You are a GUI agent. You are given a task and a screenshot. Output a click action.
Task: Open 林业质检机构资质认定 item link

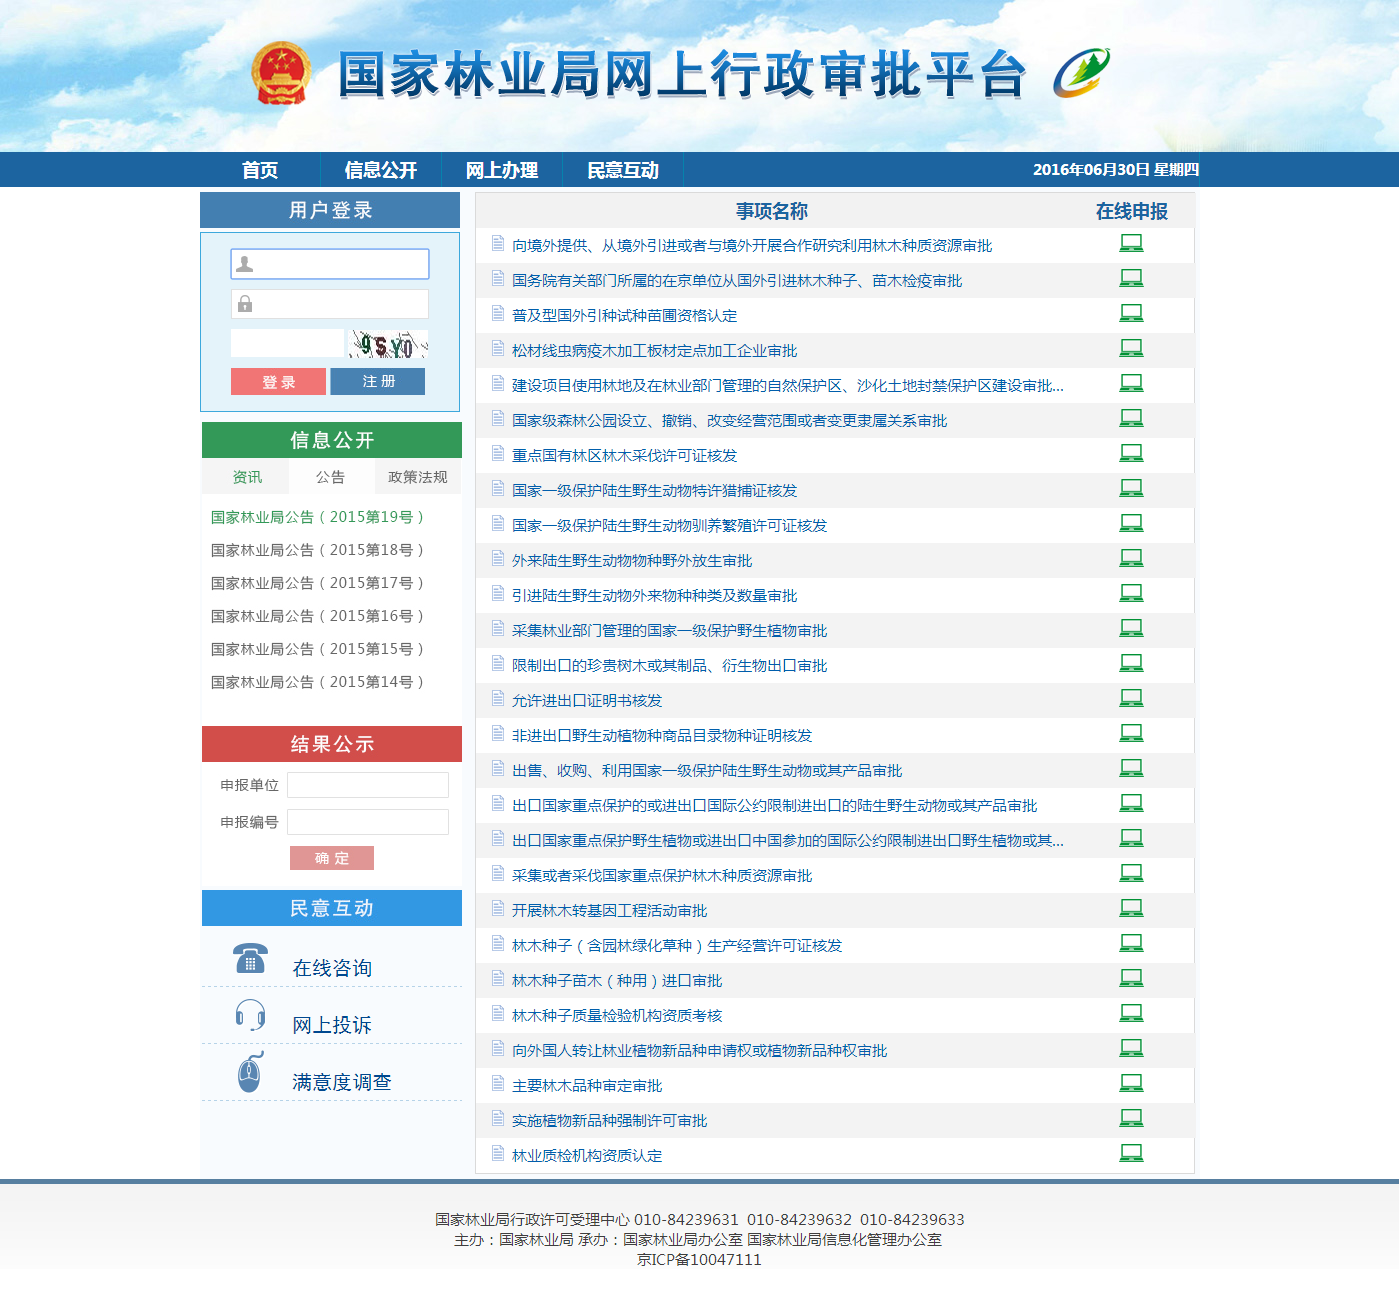585,1154
